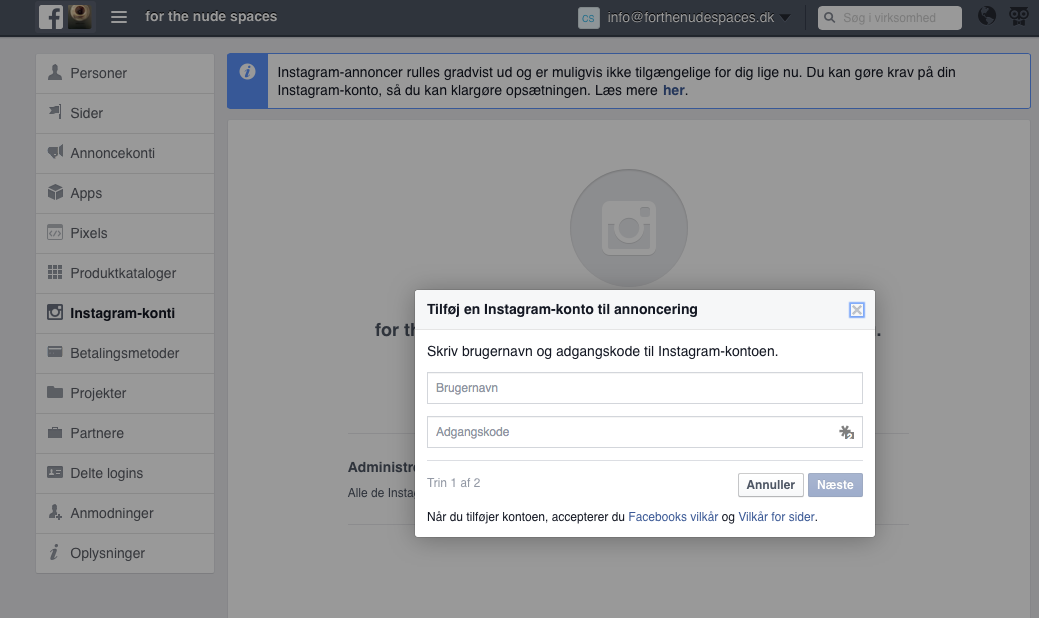Open Apps in the sidebar

coord(125,193)
